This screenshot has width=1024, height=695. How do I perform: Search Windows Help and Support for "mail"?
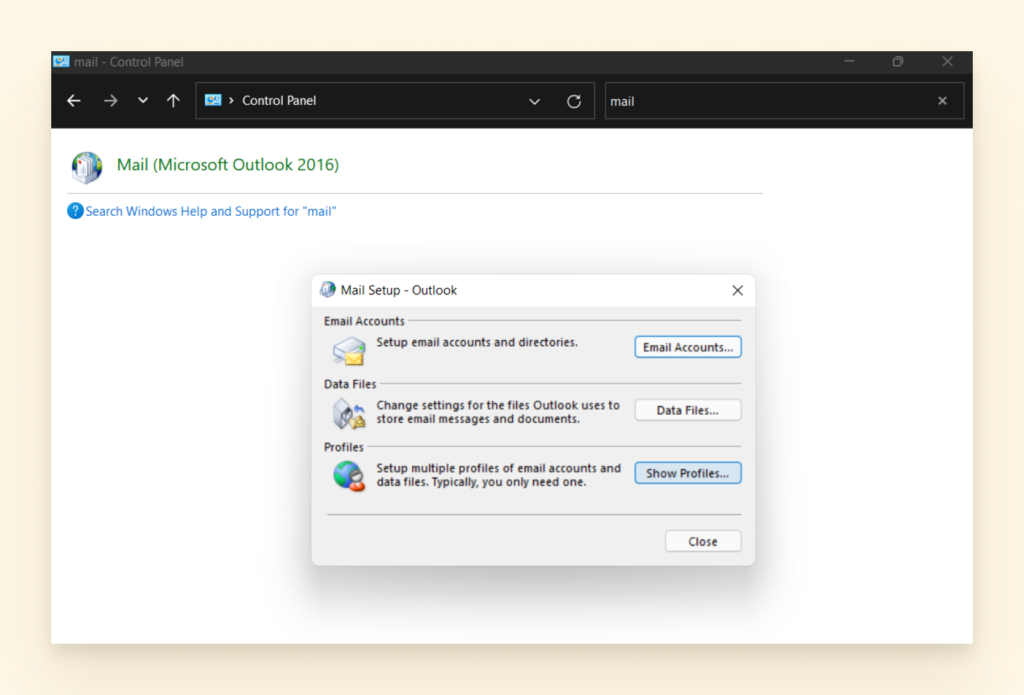click(x=210, y=212)
